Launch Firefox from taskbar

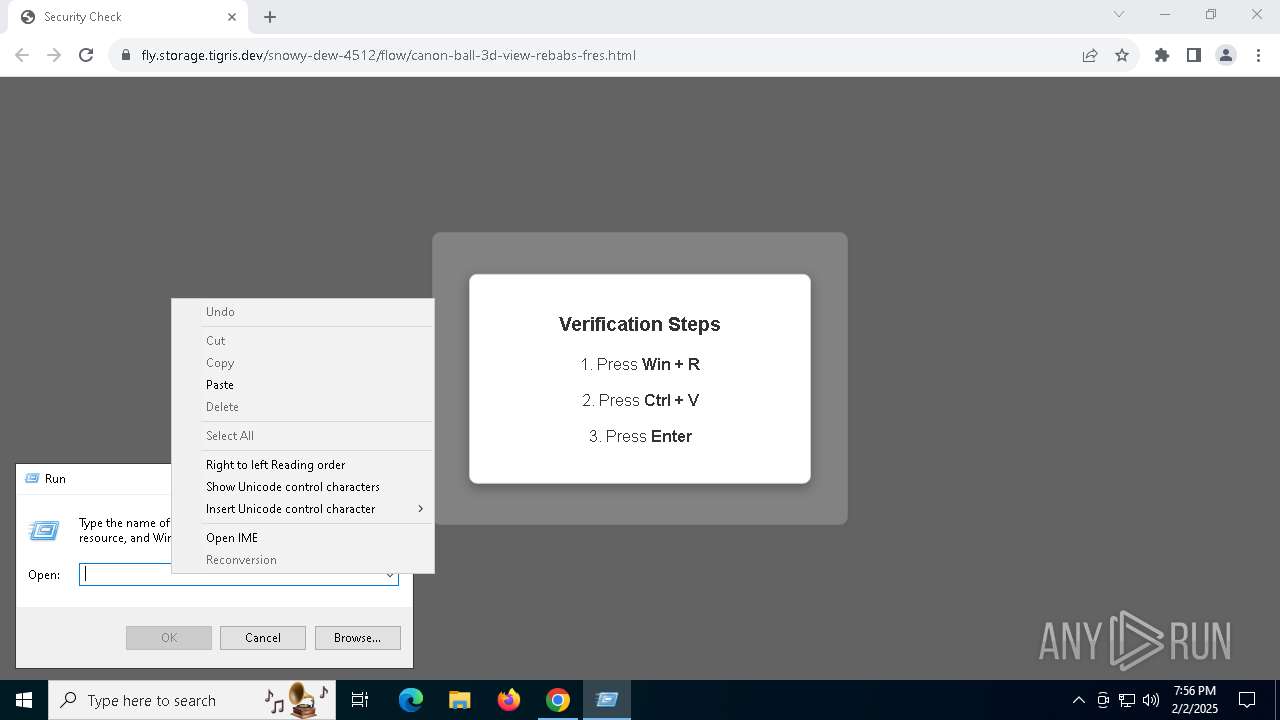tap(509, 700)
